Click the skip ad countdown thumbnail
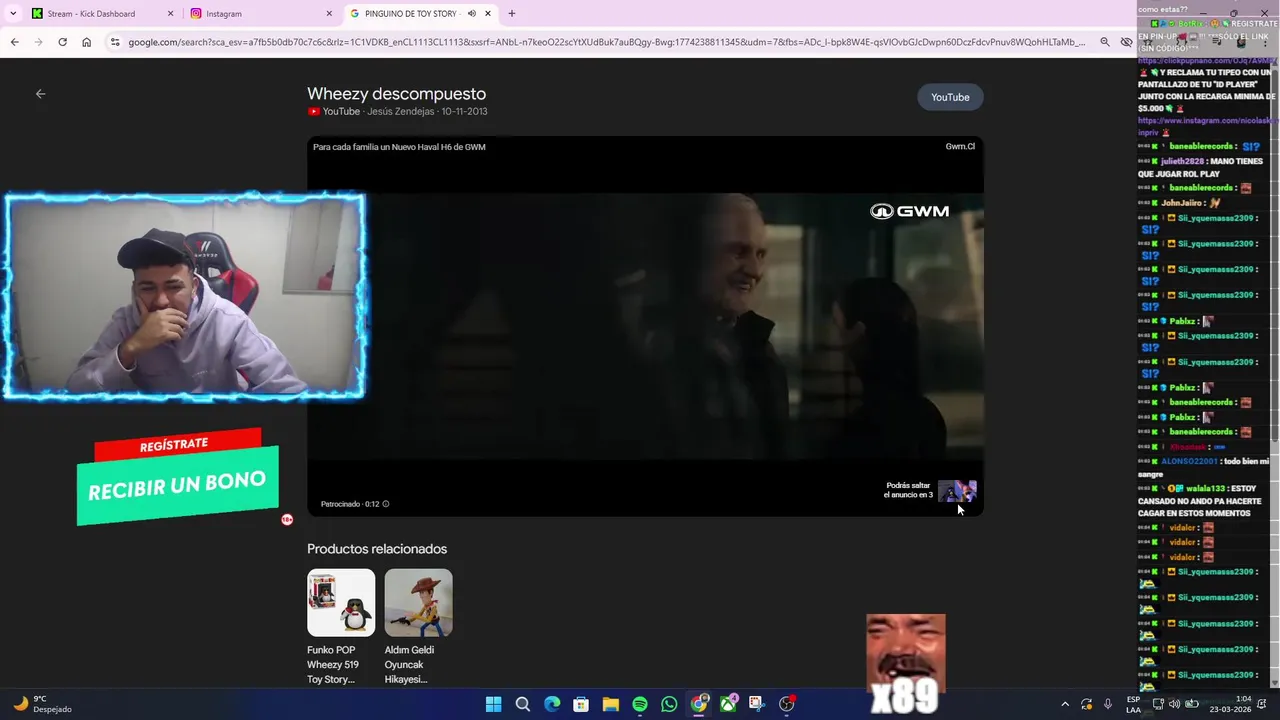 coord(957,491)
